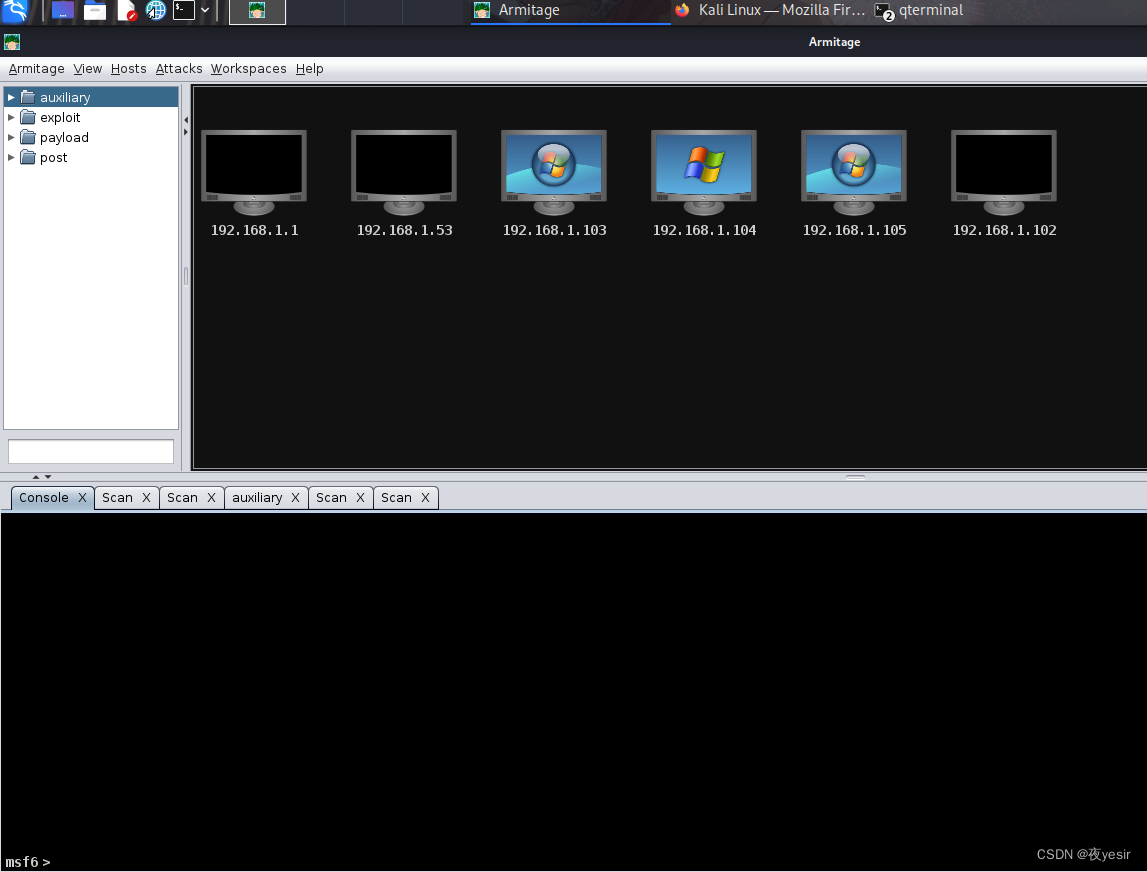Focus the module search input field
This screenshot has width=1147, height=872.
point(91,451)
